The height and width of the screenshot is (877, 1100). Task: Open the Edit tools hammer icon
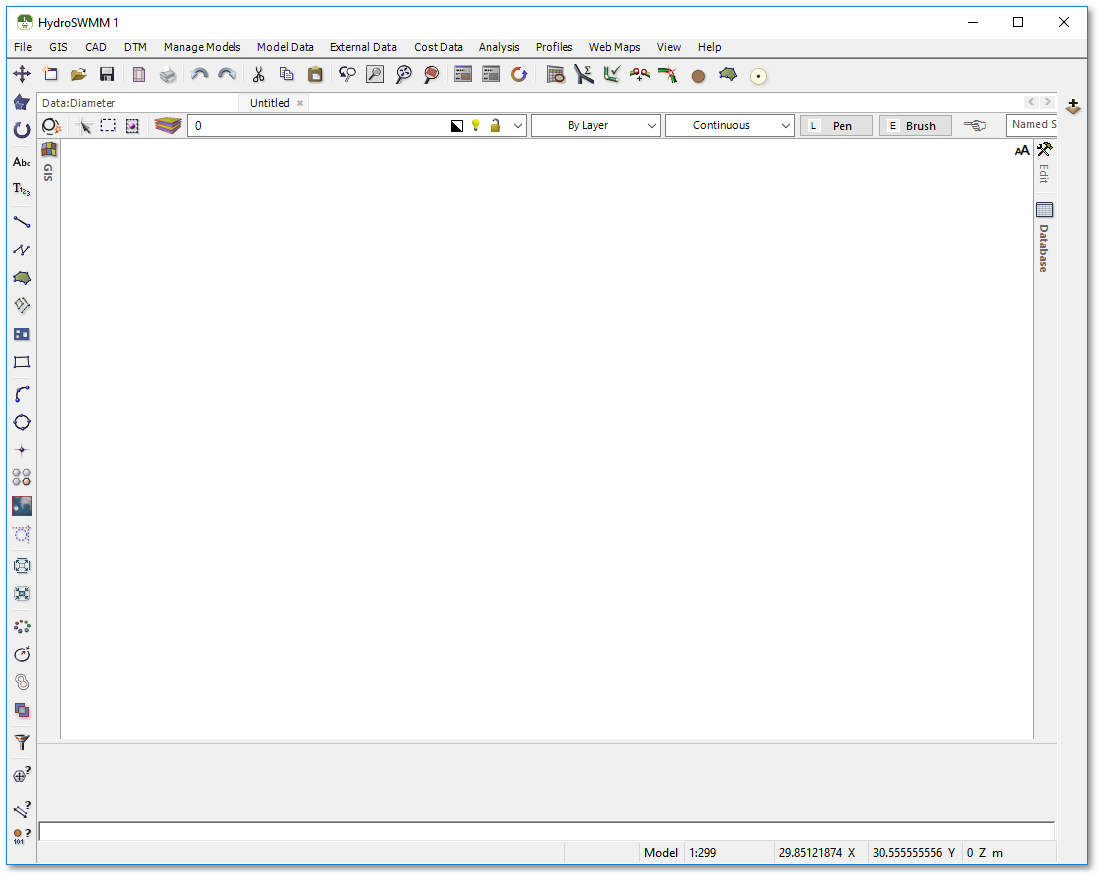(x=1045, y=149)
